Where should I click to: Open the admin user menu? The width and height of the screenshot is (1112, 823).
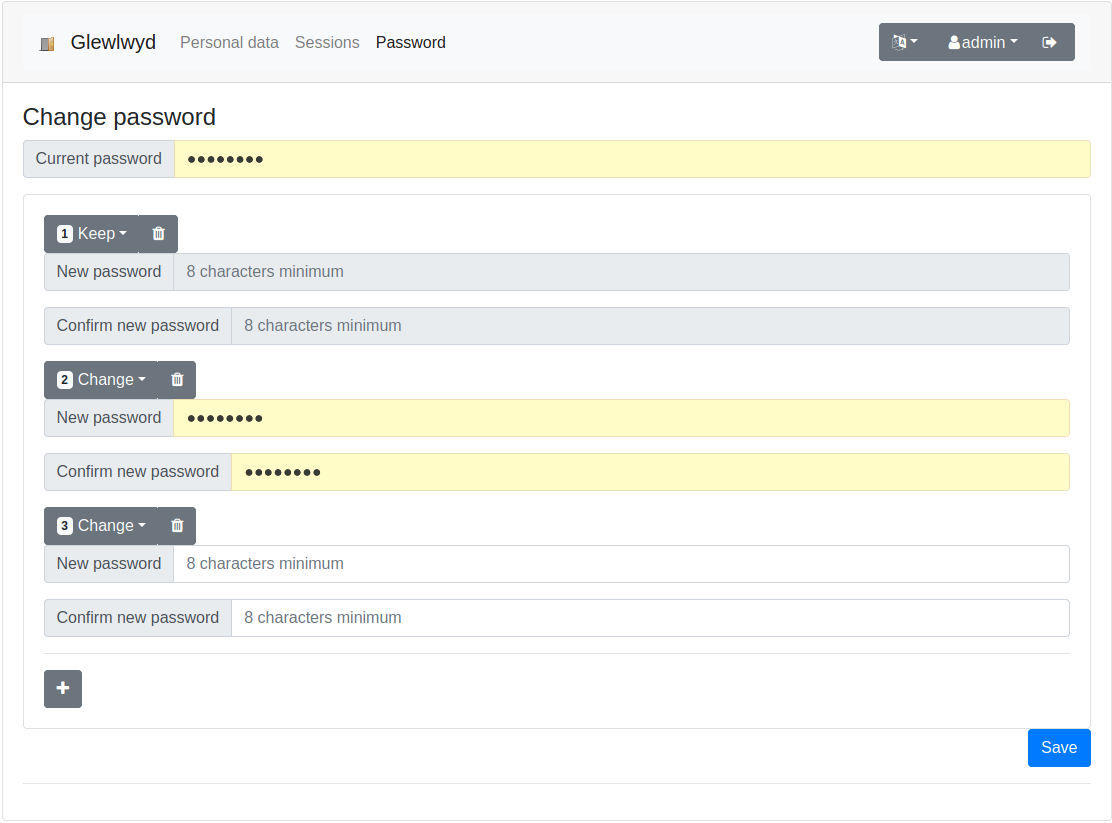[982, 43]
